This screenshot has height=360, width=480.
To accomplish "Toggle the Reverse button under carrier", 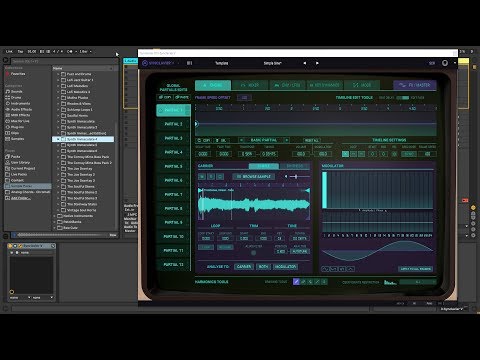I will (225, 247).
